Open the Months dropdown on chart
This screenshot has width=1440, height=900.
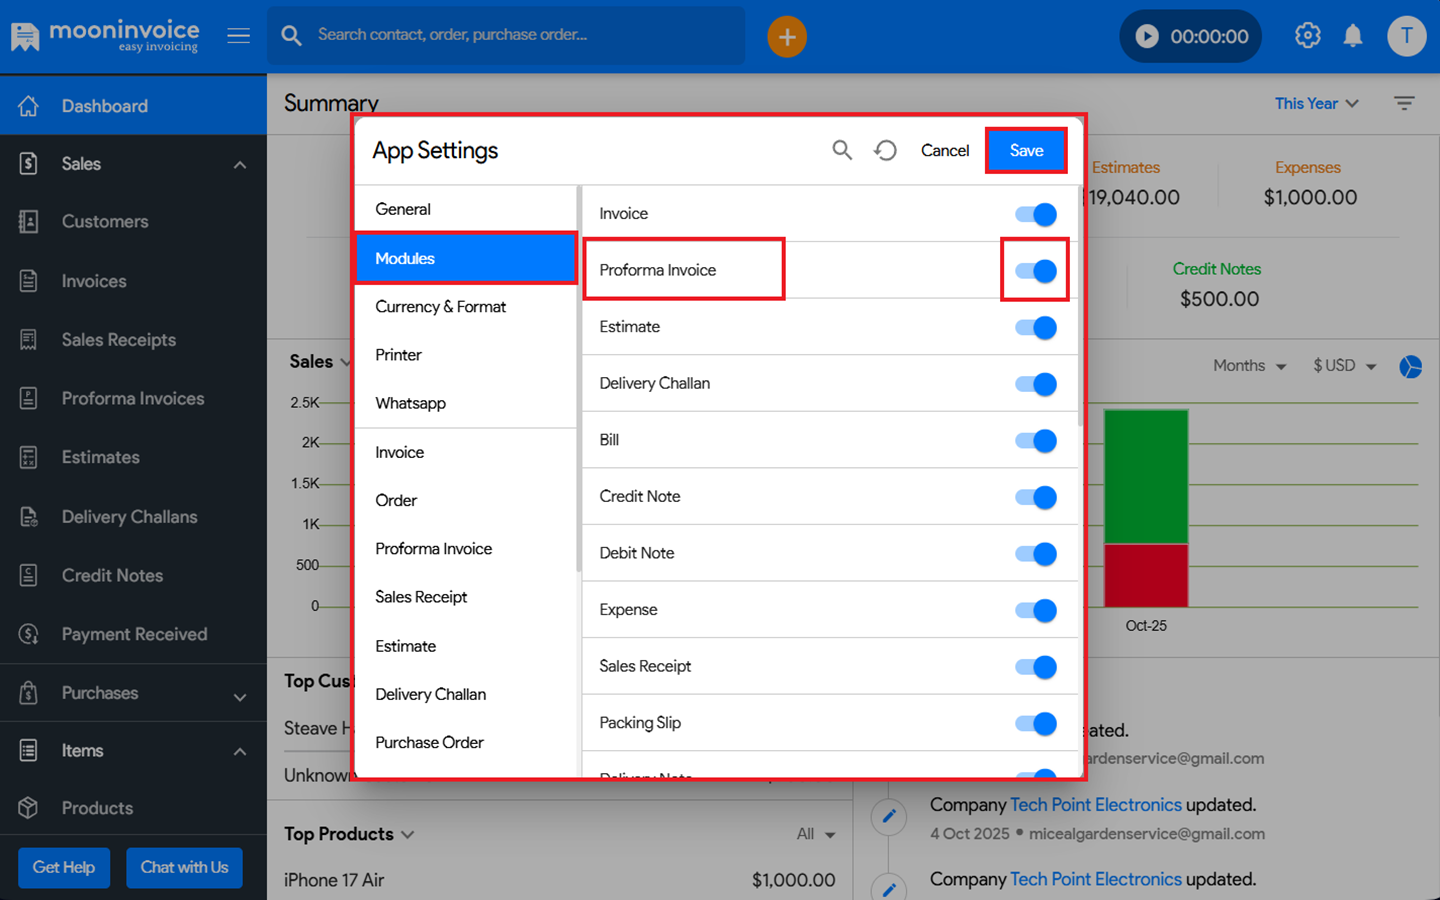[x=1248, y=365]
